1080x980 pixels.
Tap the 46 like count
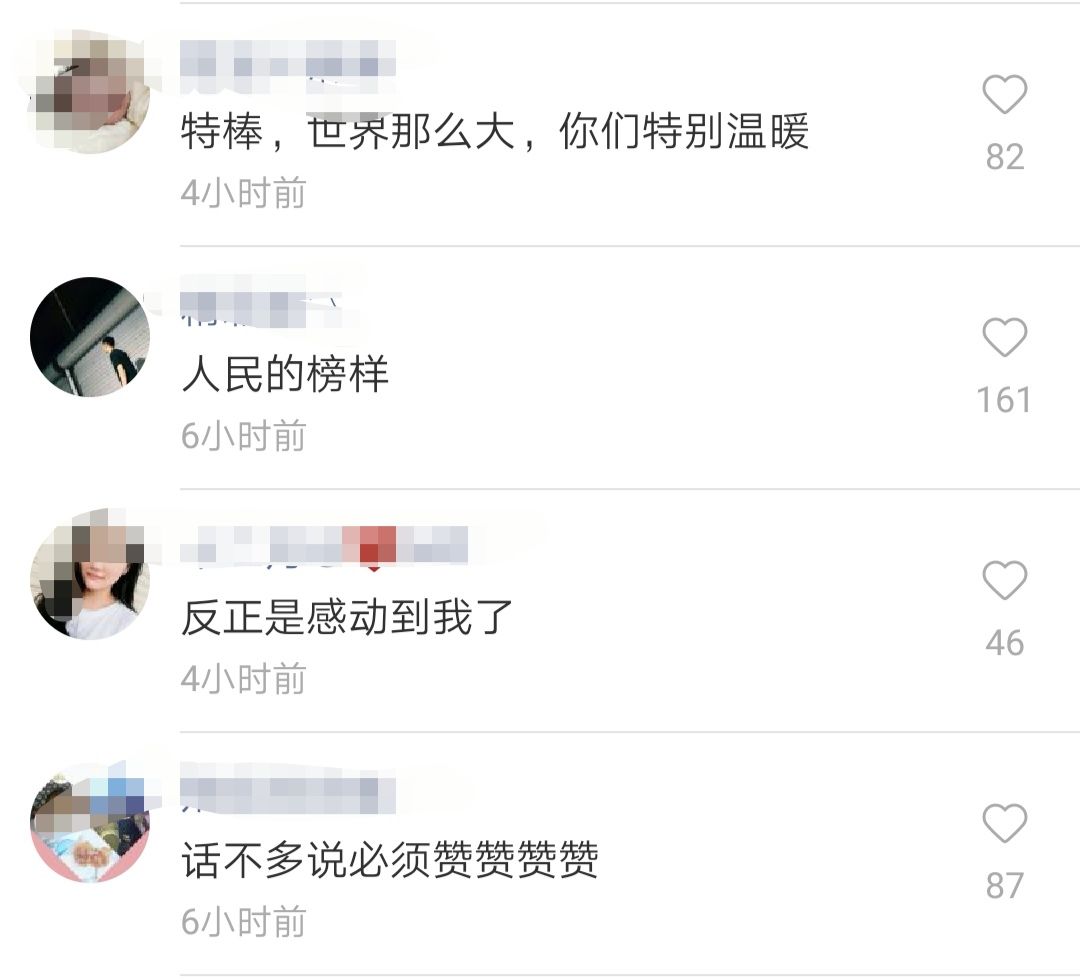[1004, 643]
